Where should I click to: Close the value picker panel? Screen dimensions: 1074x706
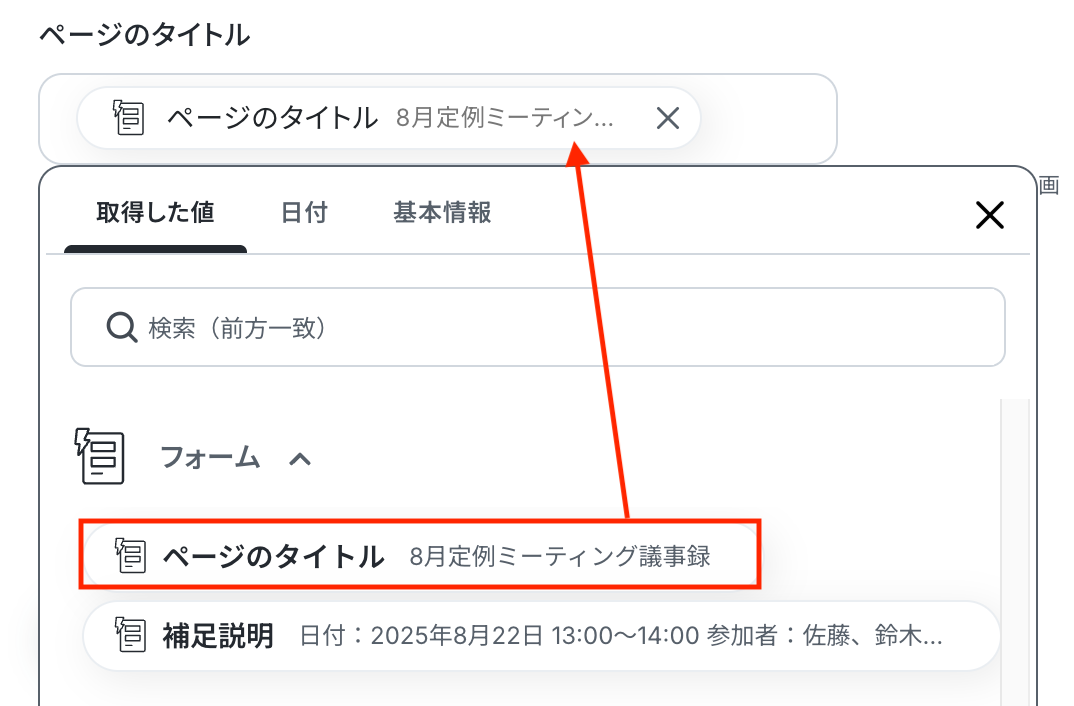[x=989, y=215]
